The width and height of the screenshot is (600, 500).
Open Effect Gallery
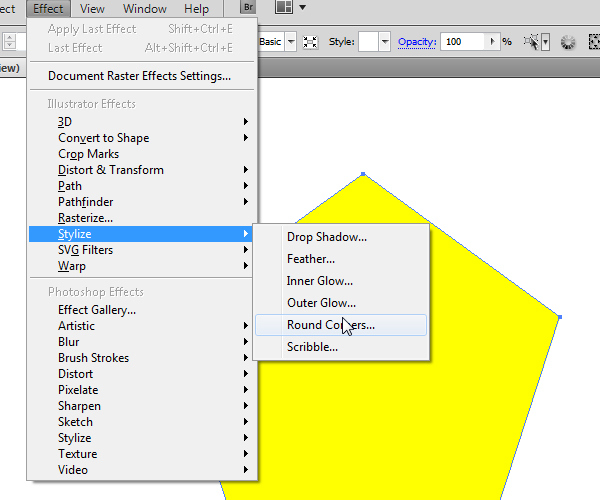[142, 310]
